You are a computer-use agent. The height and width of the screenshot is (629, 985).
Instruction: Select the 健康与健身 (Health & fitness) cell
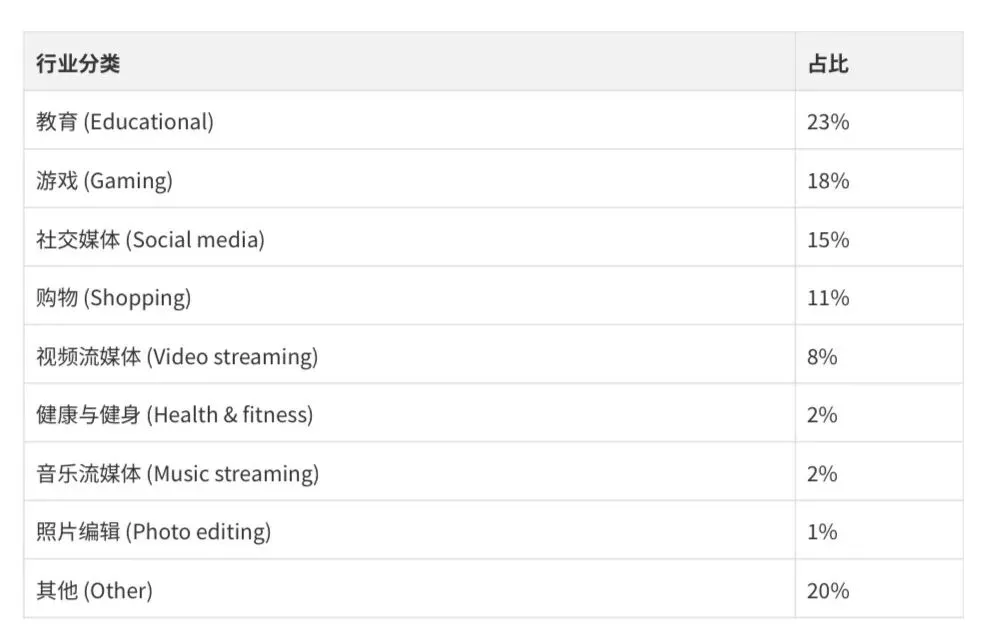click(x=174, y=415)
